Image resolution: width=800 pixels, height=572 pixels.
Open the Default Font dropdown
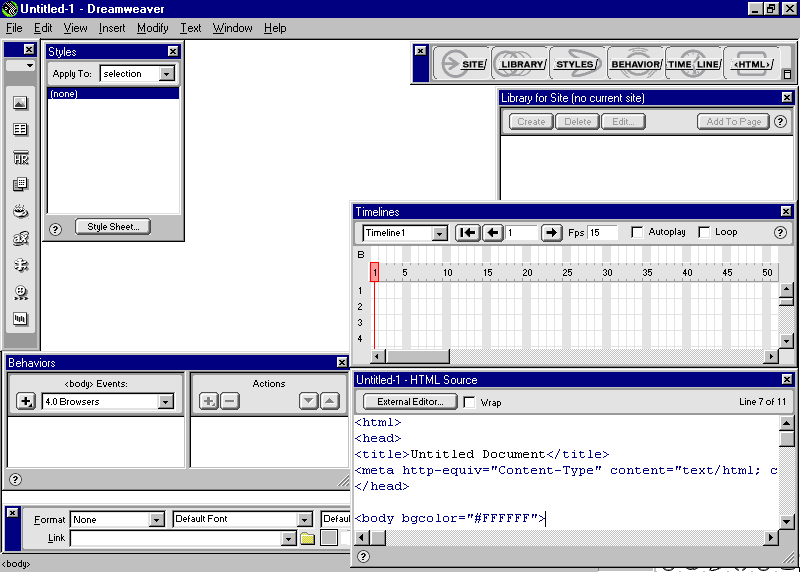tap(305, 519)
